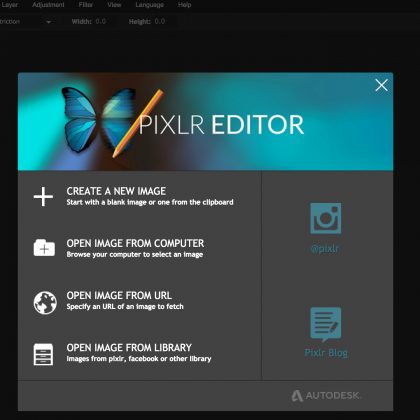Screen dimensions: 420x420
Task: Open the Pixlr Blog document icon
Action: tap(326, 324)
